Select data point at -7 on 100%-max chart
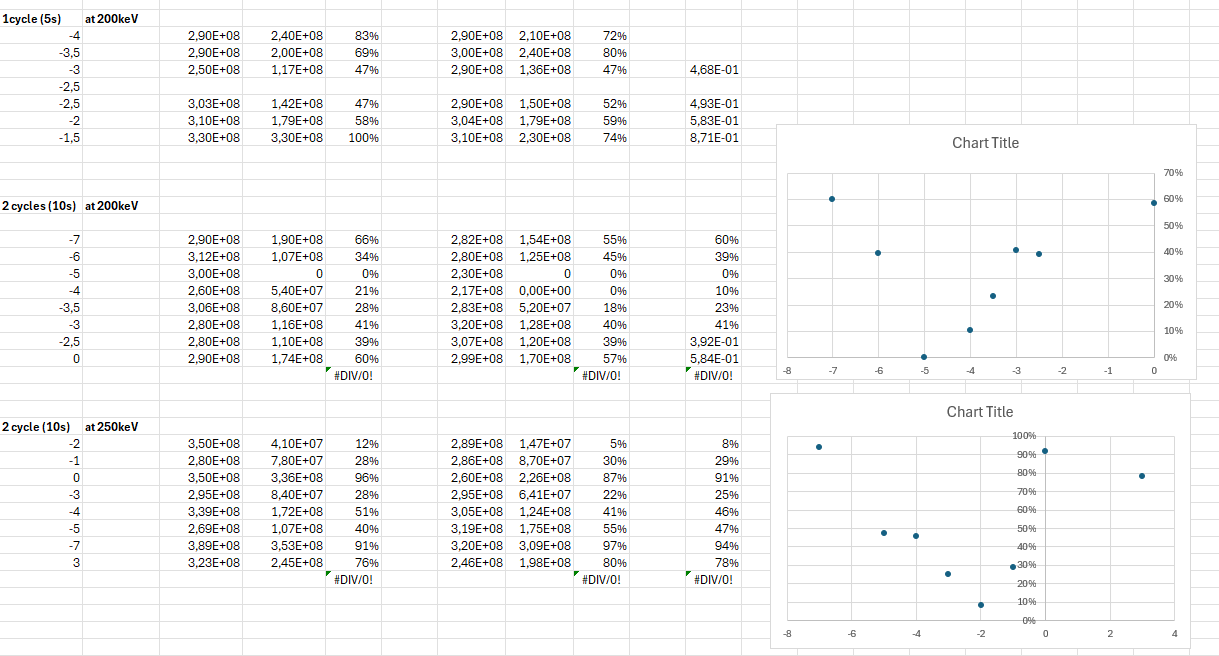The image size is (1219, 656). 819,447
